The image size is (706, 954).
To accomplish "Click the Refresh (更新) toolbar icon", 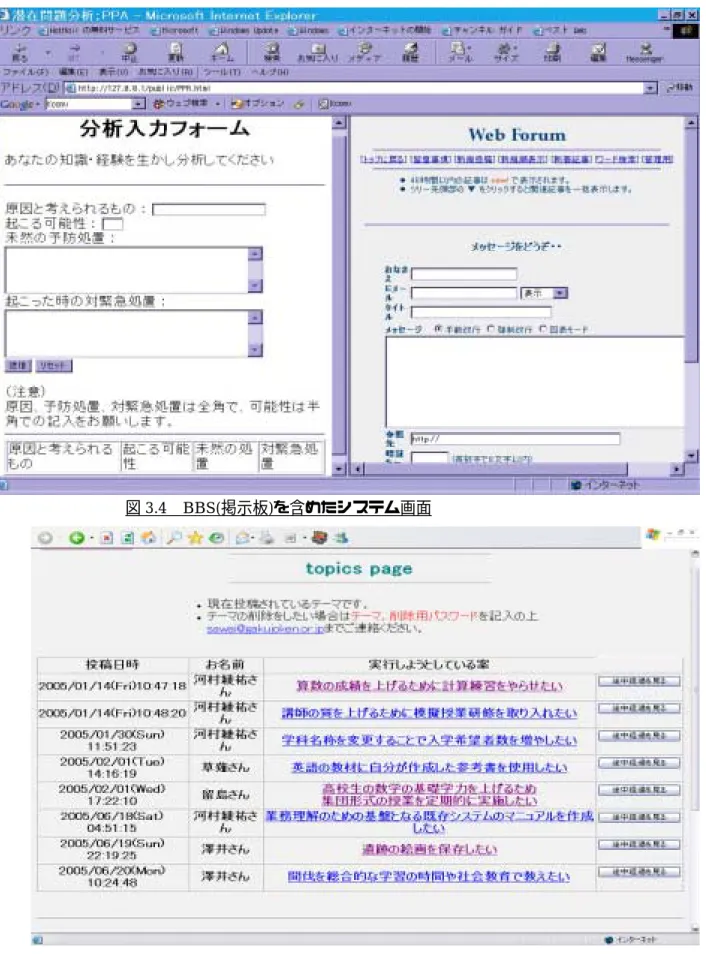I will pyautogui.click(x=176, y=52).
